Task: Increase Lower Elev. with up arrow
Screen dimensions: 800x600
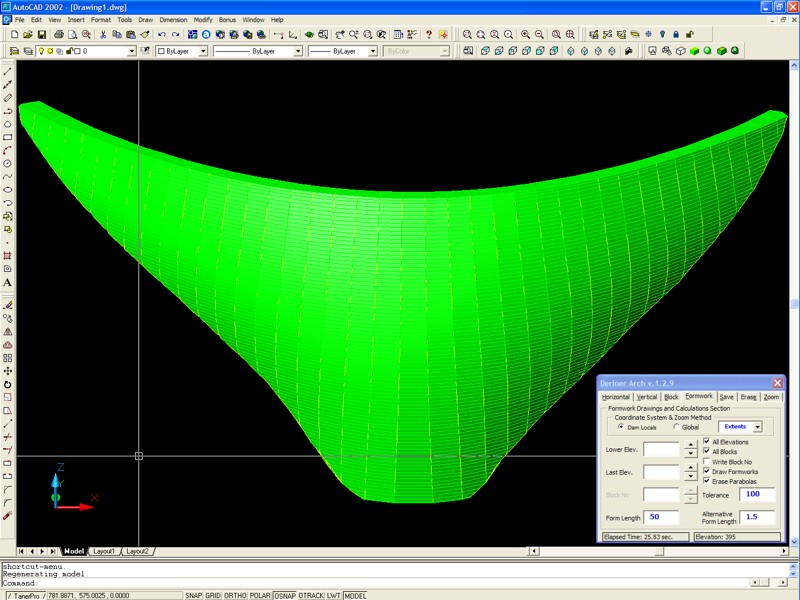Action: point(690,445)
